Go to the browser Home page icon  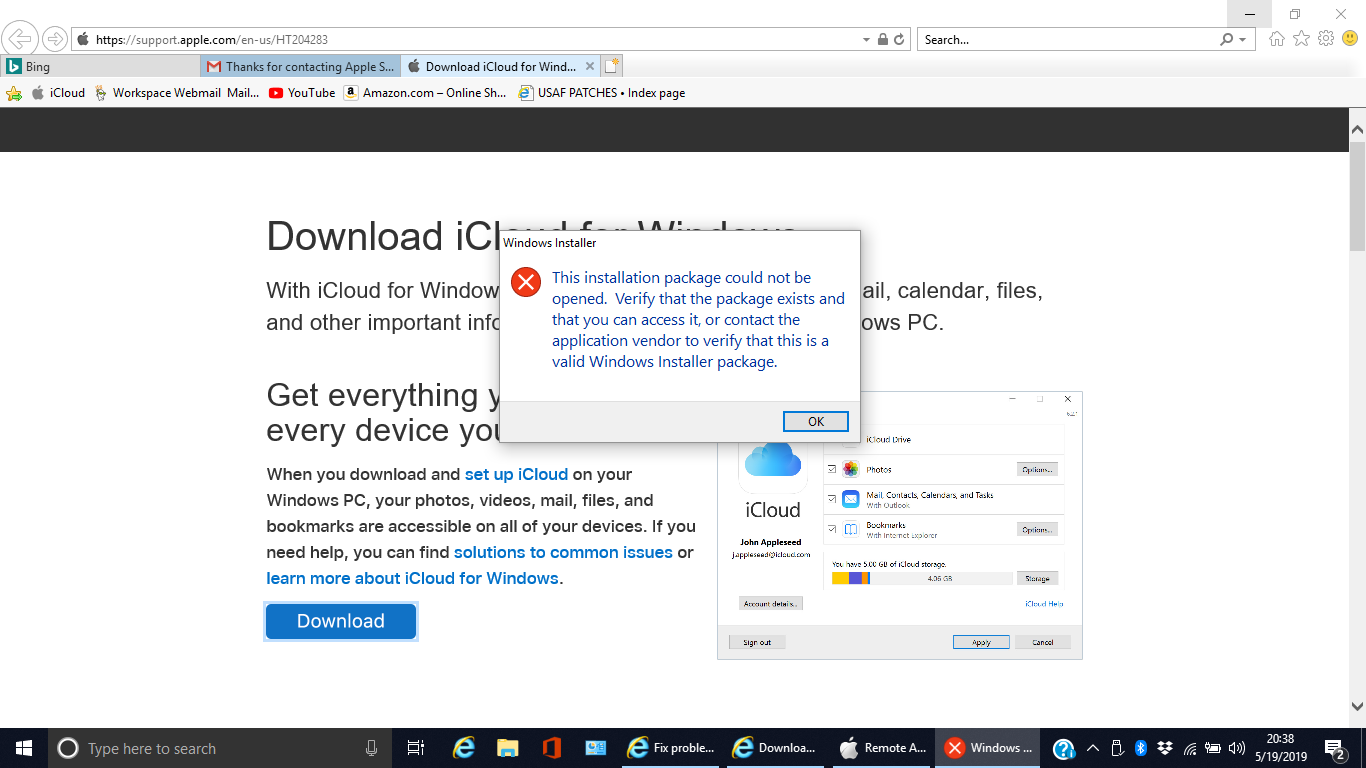coord(1276,39)
